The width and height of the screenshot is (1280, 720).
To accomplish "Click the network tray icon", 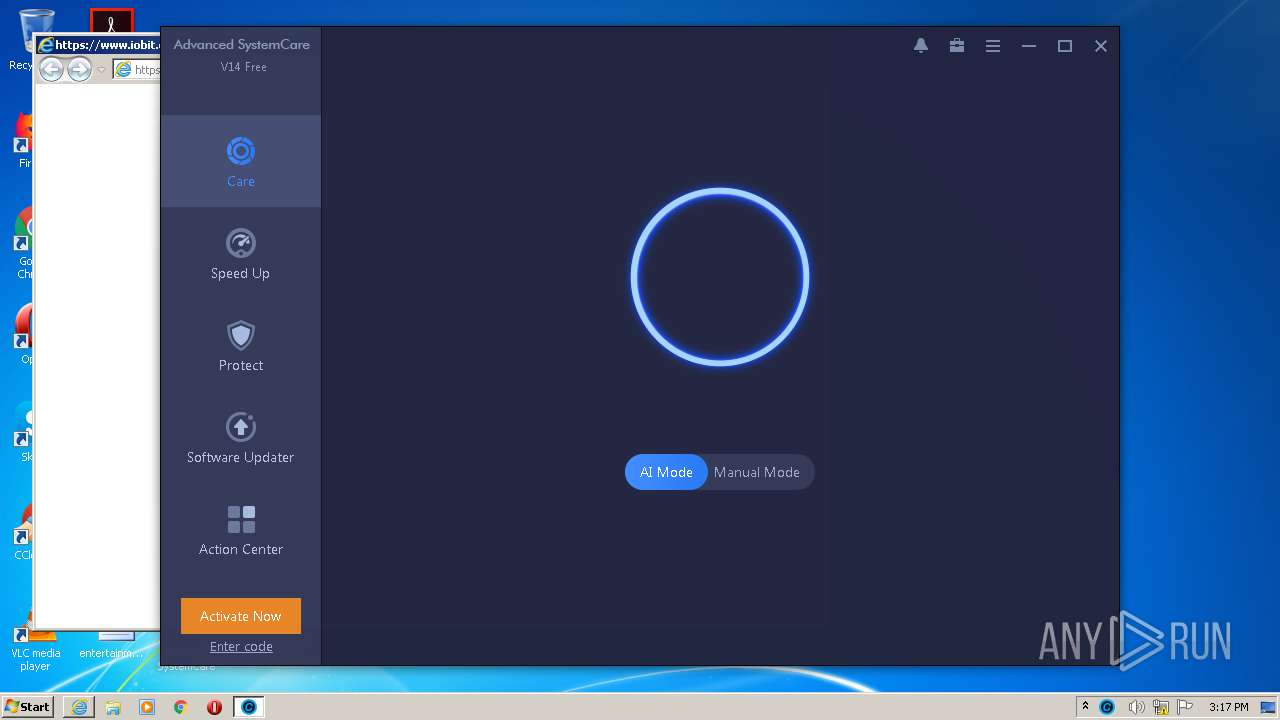I will 1161,707.
